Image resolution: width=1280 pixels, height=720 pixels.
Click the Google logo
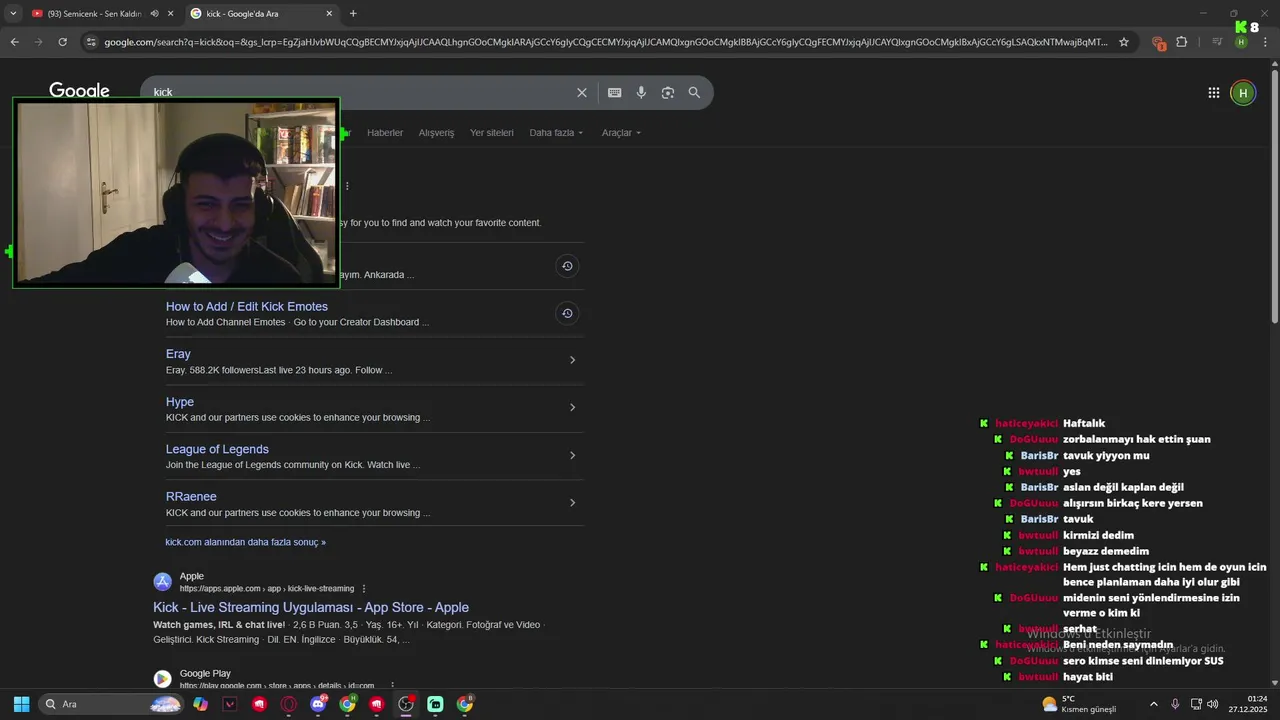point(79,90)
